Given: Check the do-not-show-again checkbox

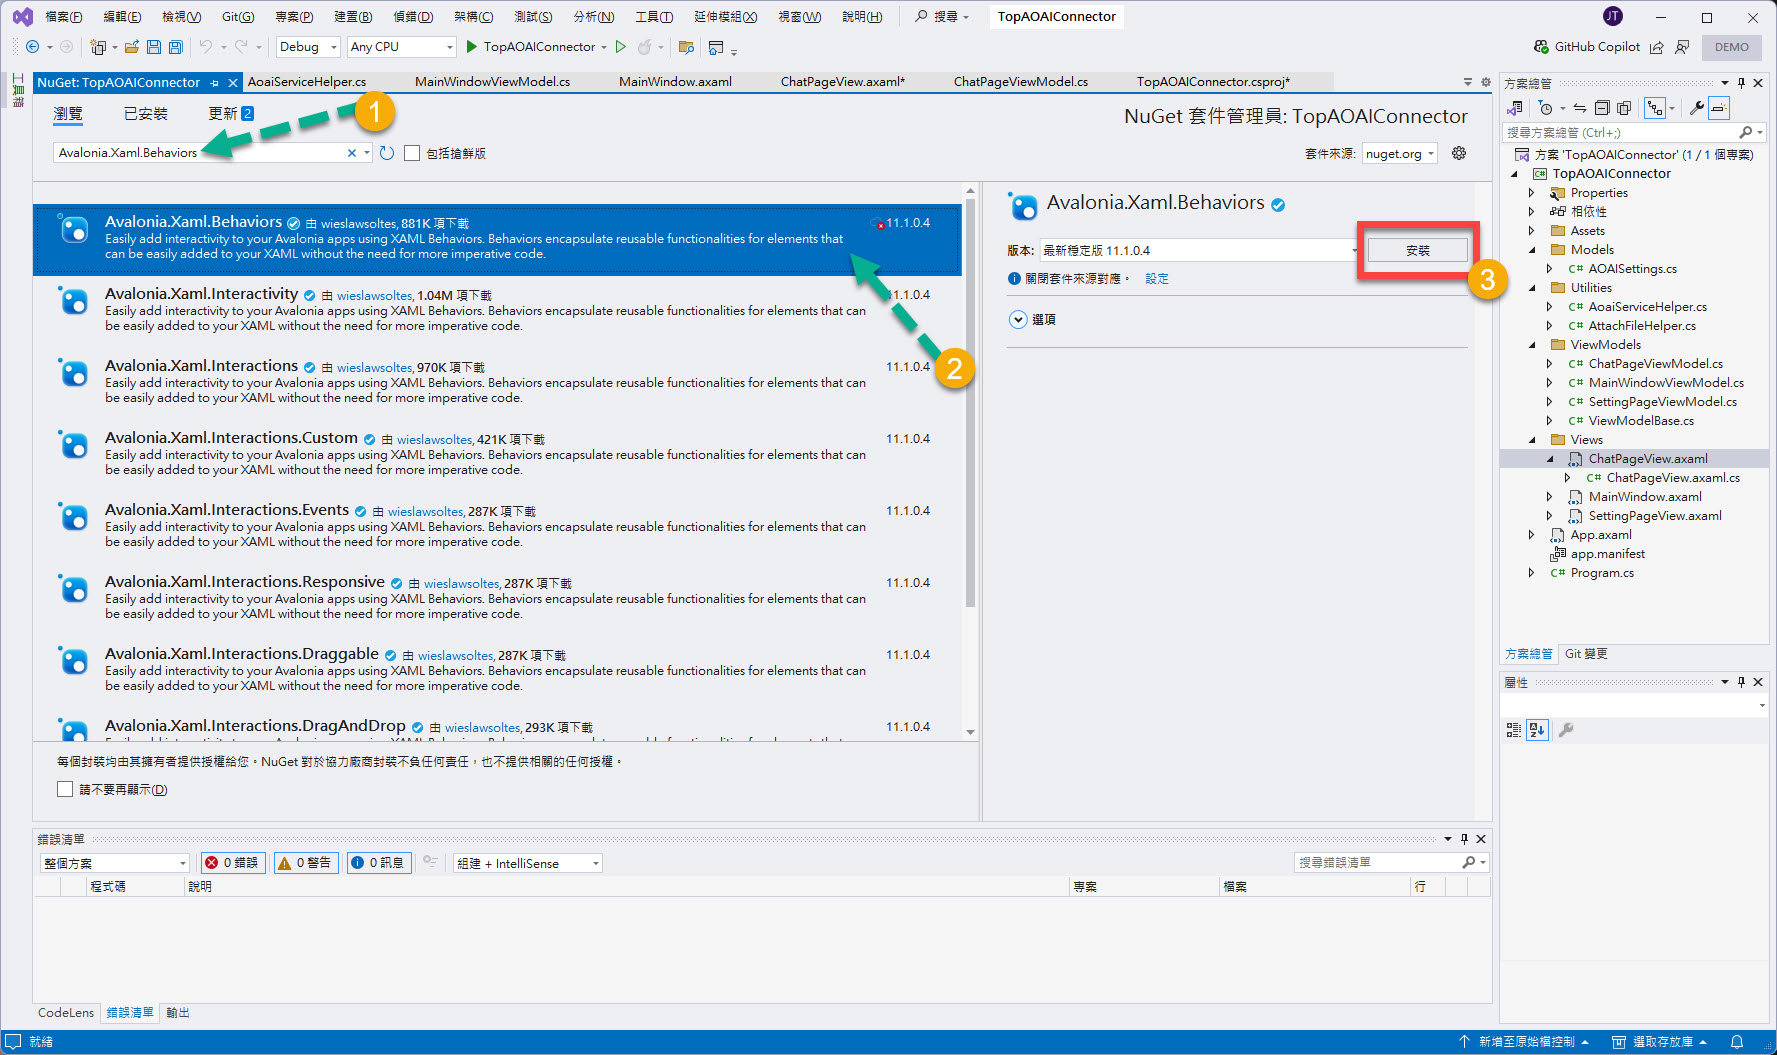Looking at the screenshot, I should coord(65,789).
